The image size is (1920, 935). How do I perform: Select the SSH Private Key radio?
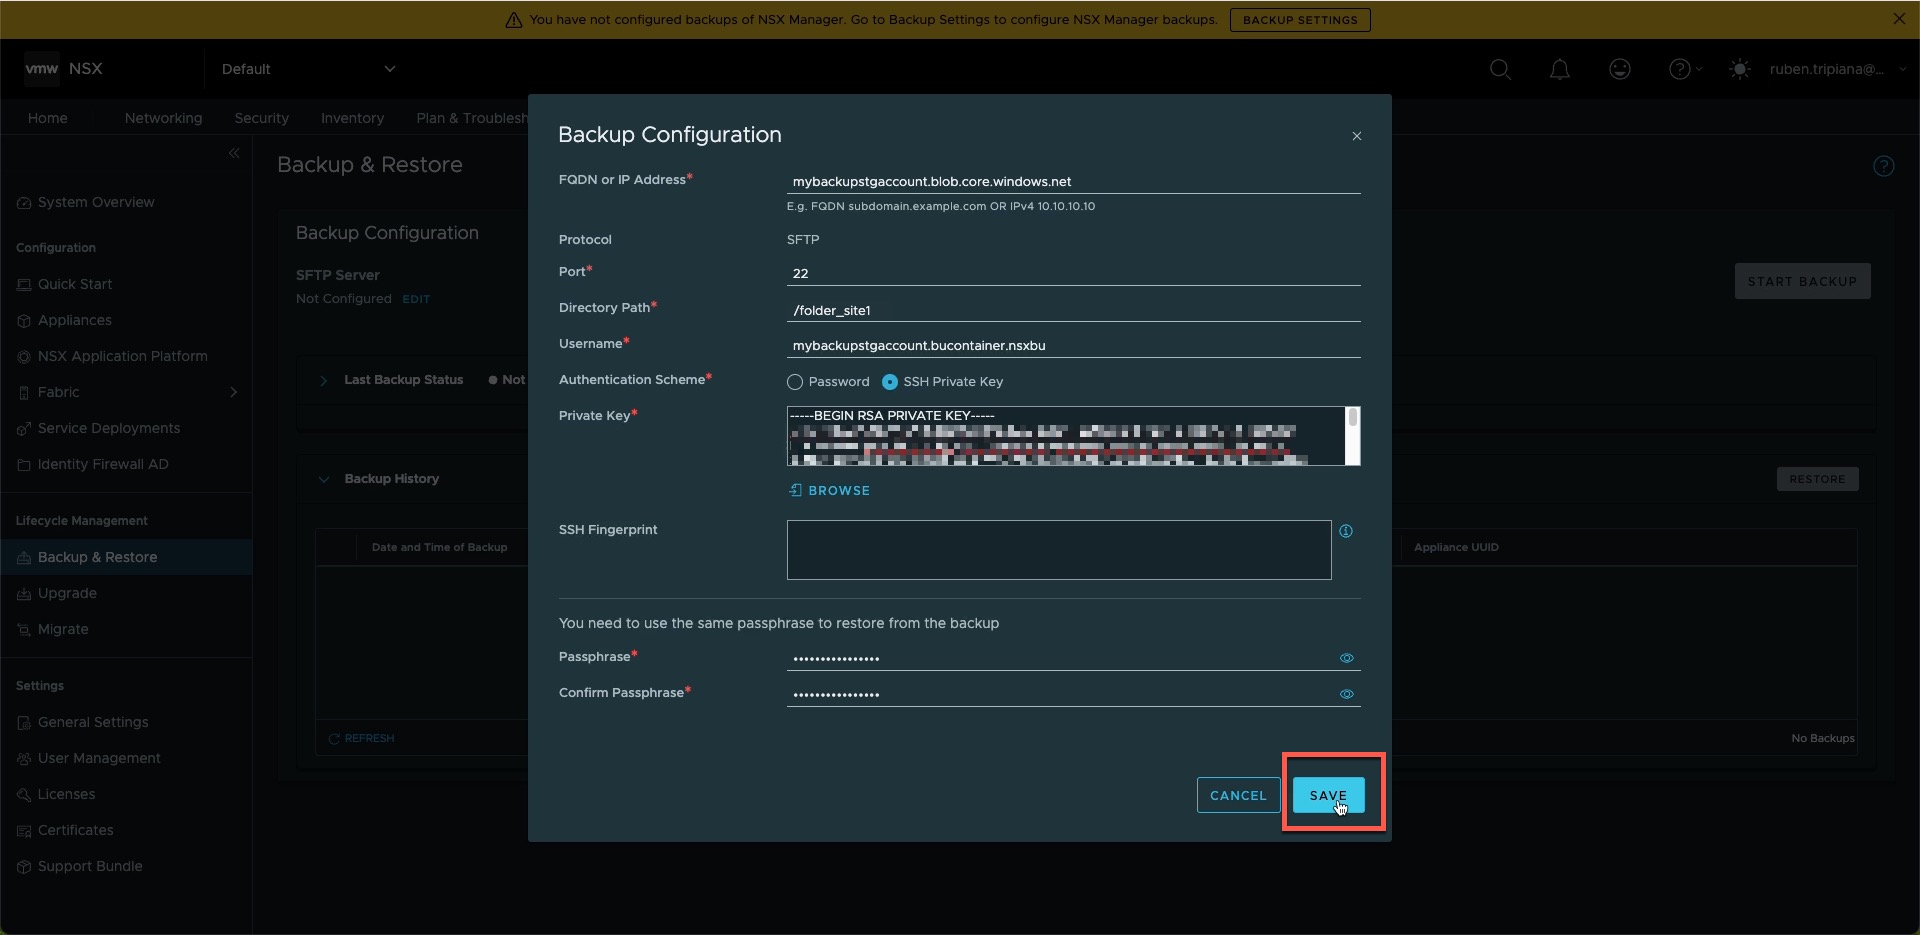coord(890,382)
